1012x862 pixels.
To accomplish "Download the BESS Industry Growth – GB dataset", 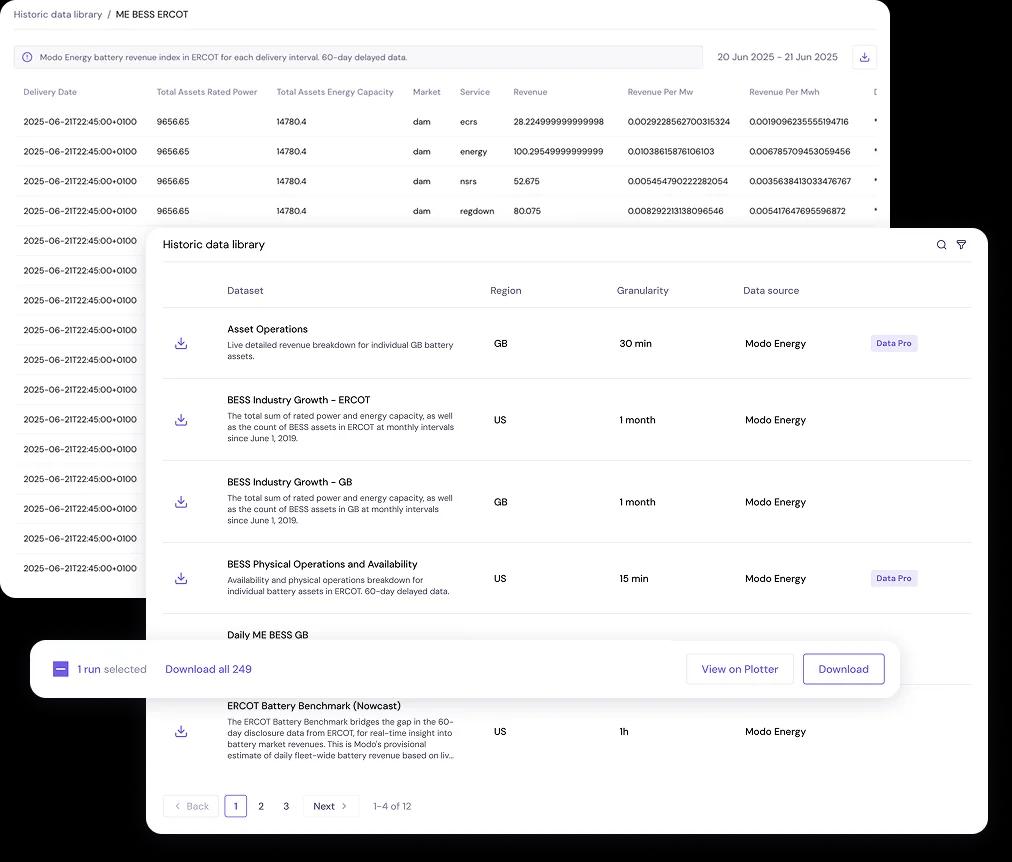I will click(181, 502).
